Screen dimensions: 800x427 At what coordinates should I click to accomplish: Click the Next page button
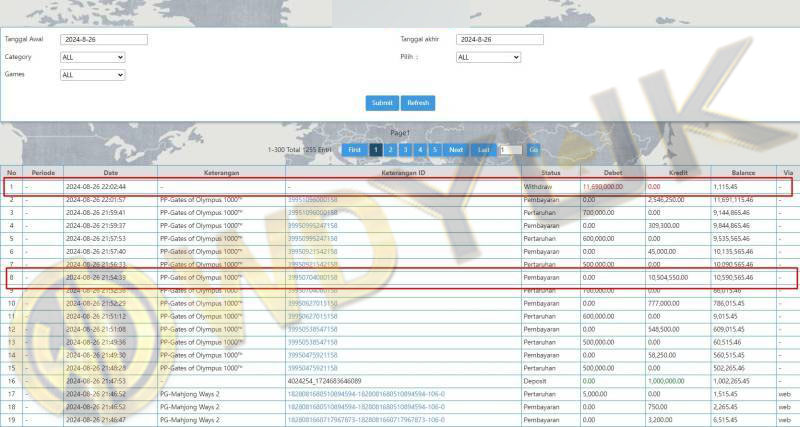456,149
